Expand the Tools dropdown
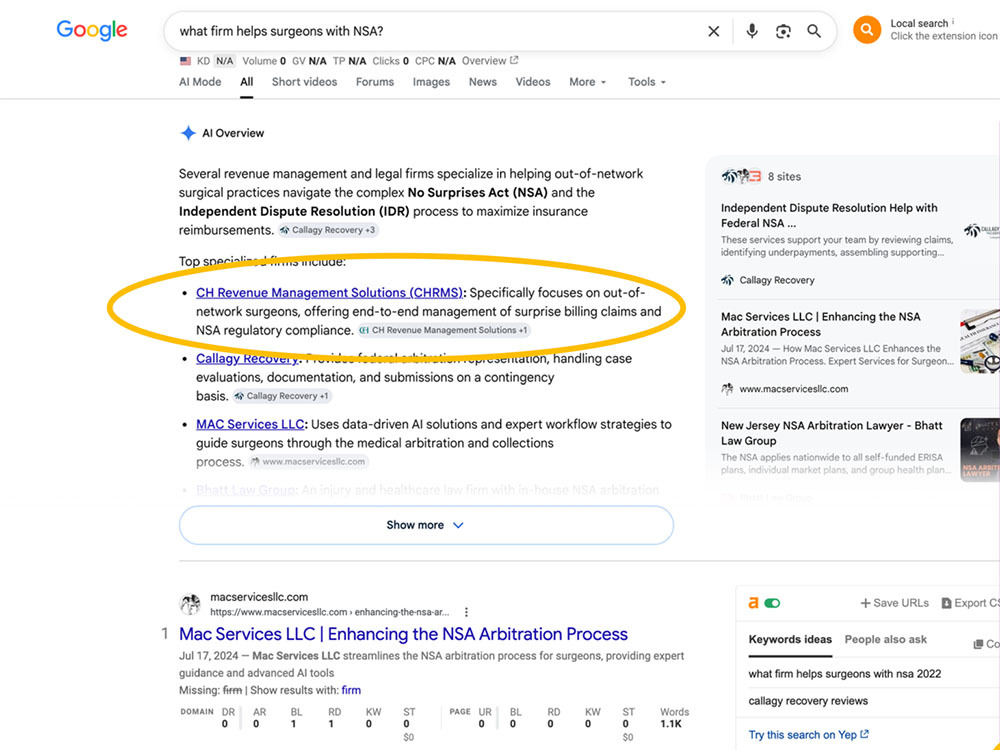 tap(647, 82)
